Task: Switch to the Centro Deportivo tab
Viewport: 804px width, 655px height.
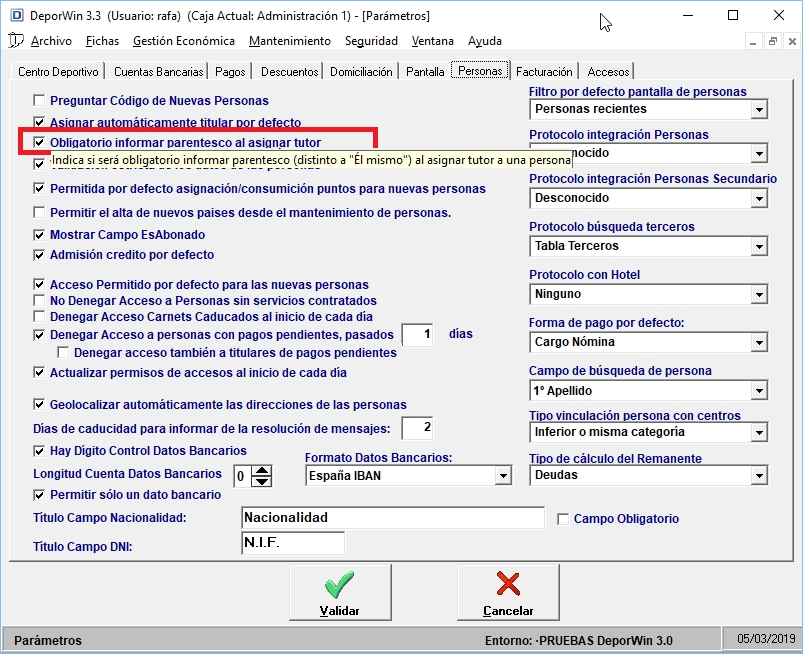Action: pyautogui.click(x=58, y=72)
